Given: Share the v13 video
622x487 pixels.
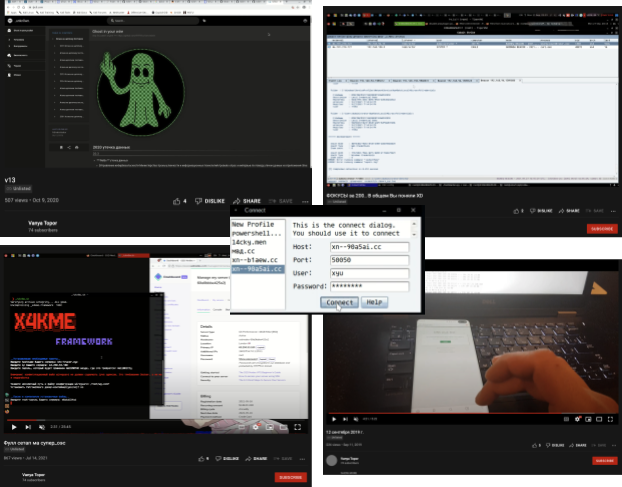Looking at the screenshot, I should coord(247,201).
